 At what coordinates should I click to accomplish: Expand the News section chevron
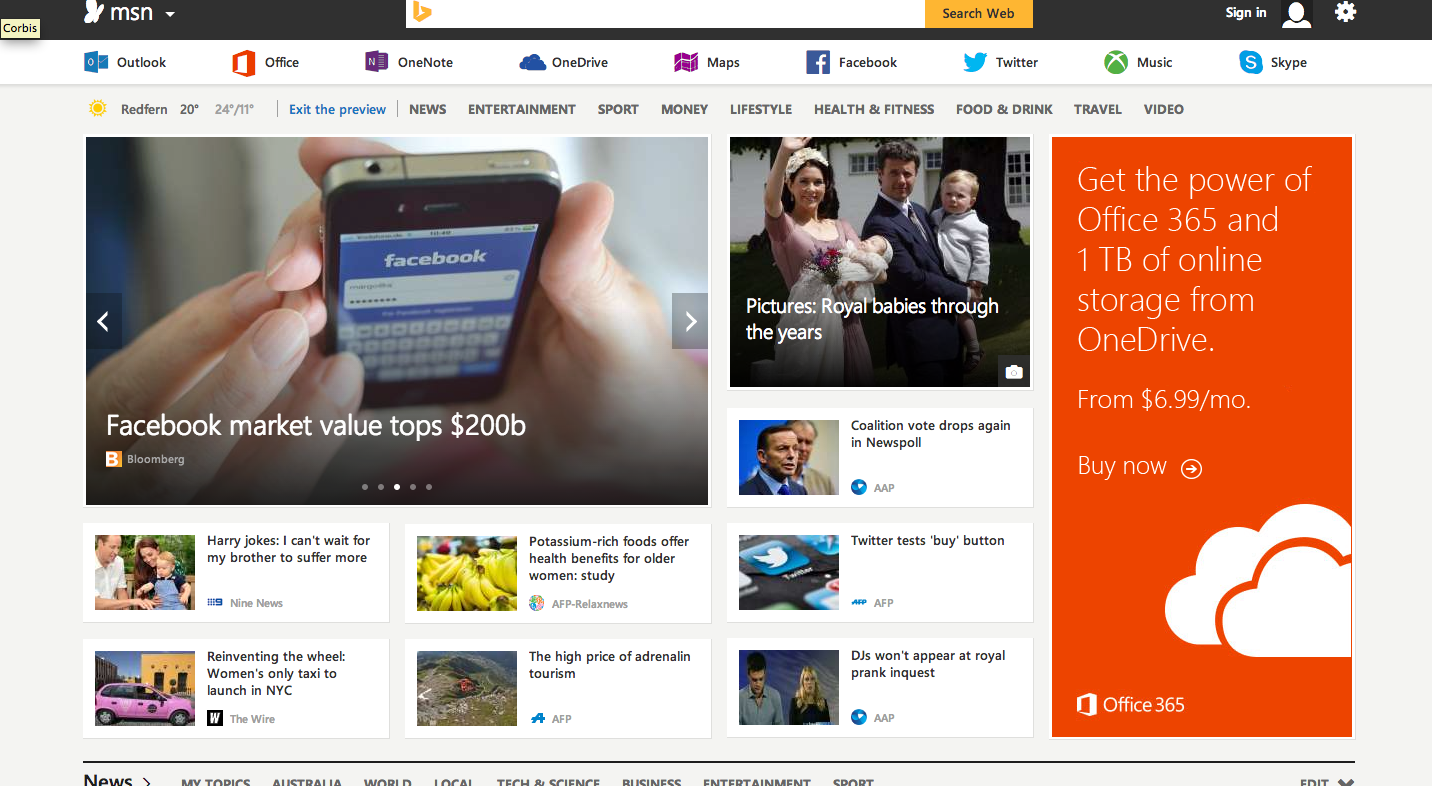click(x=146, y=781)
